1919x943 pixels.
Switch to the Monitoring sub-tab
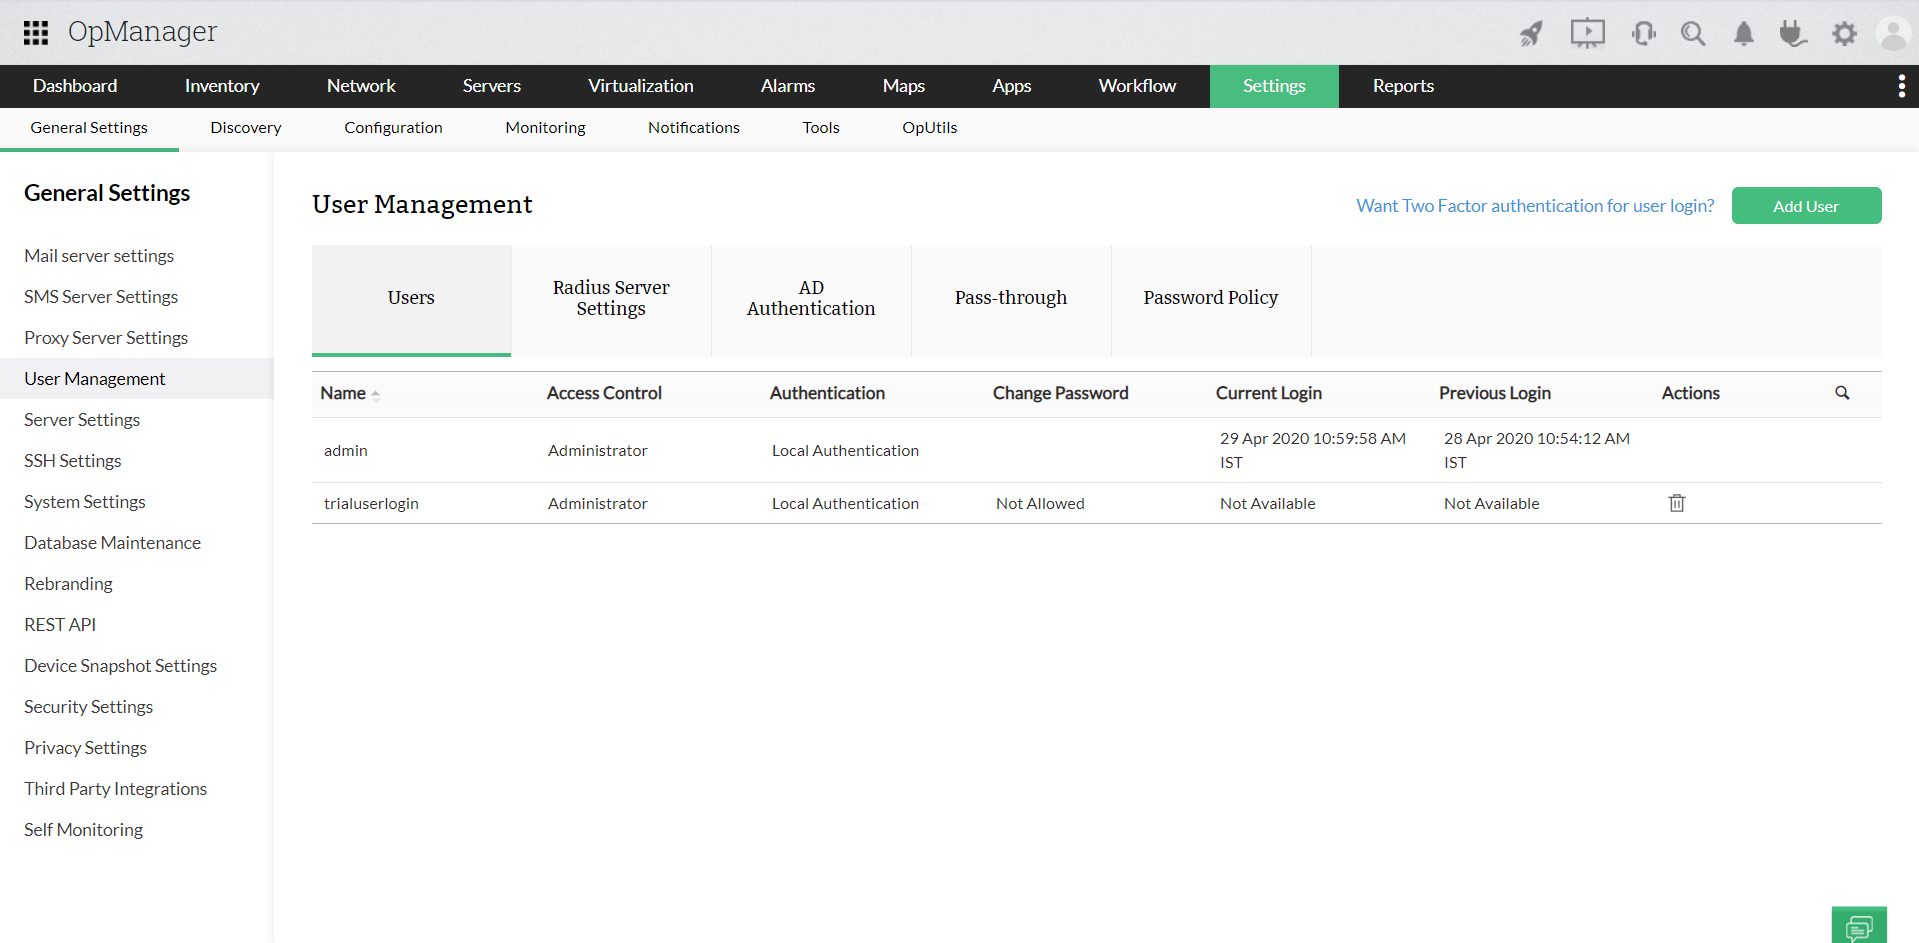click(x=545, y=128)
